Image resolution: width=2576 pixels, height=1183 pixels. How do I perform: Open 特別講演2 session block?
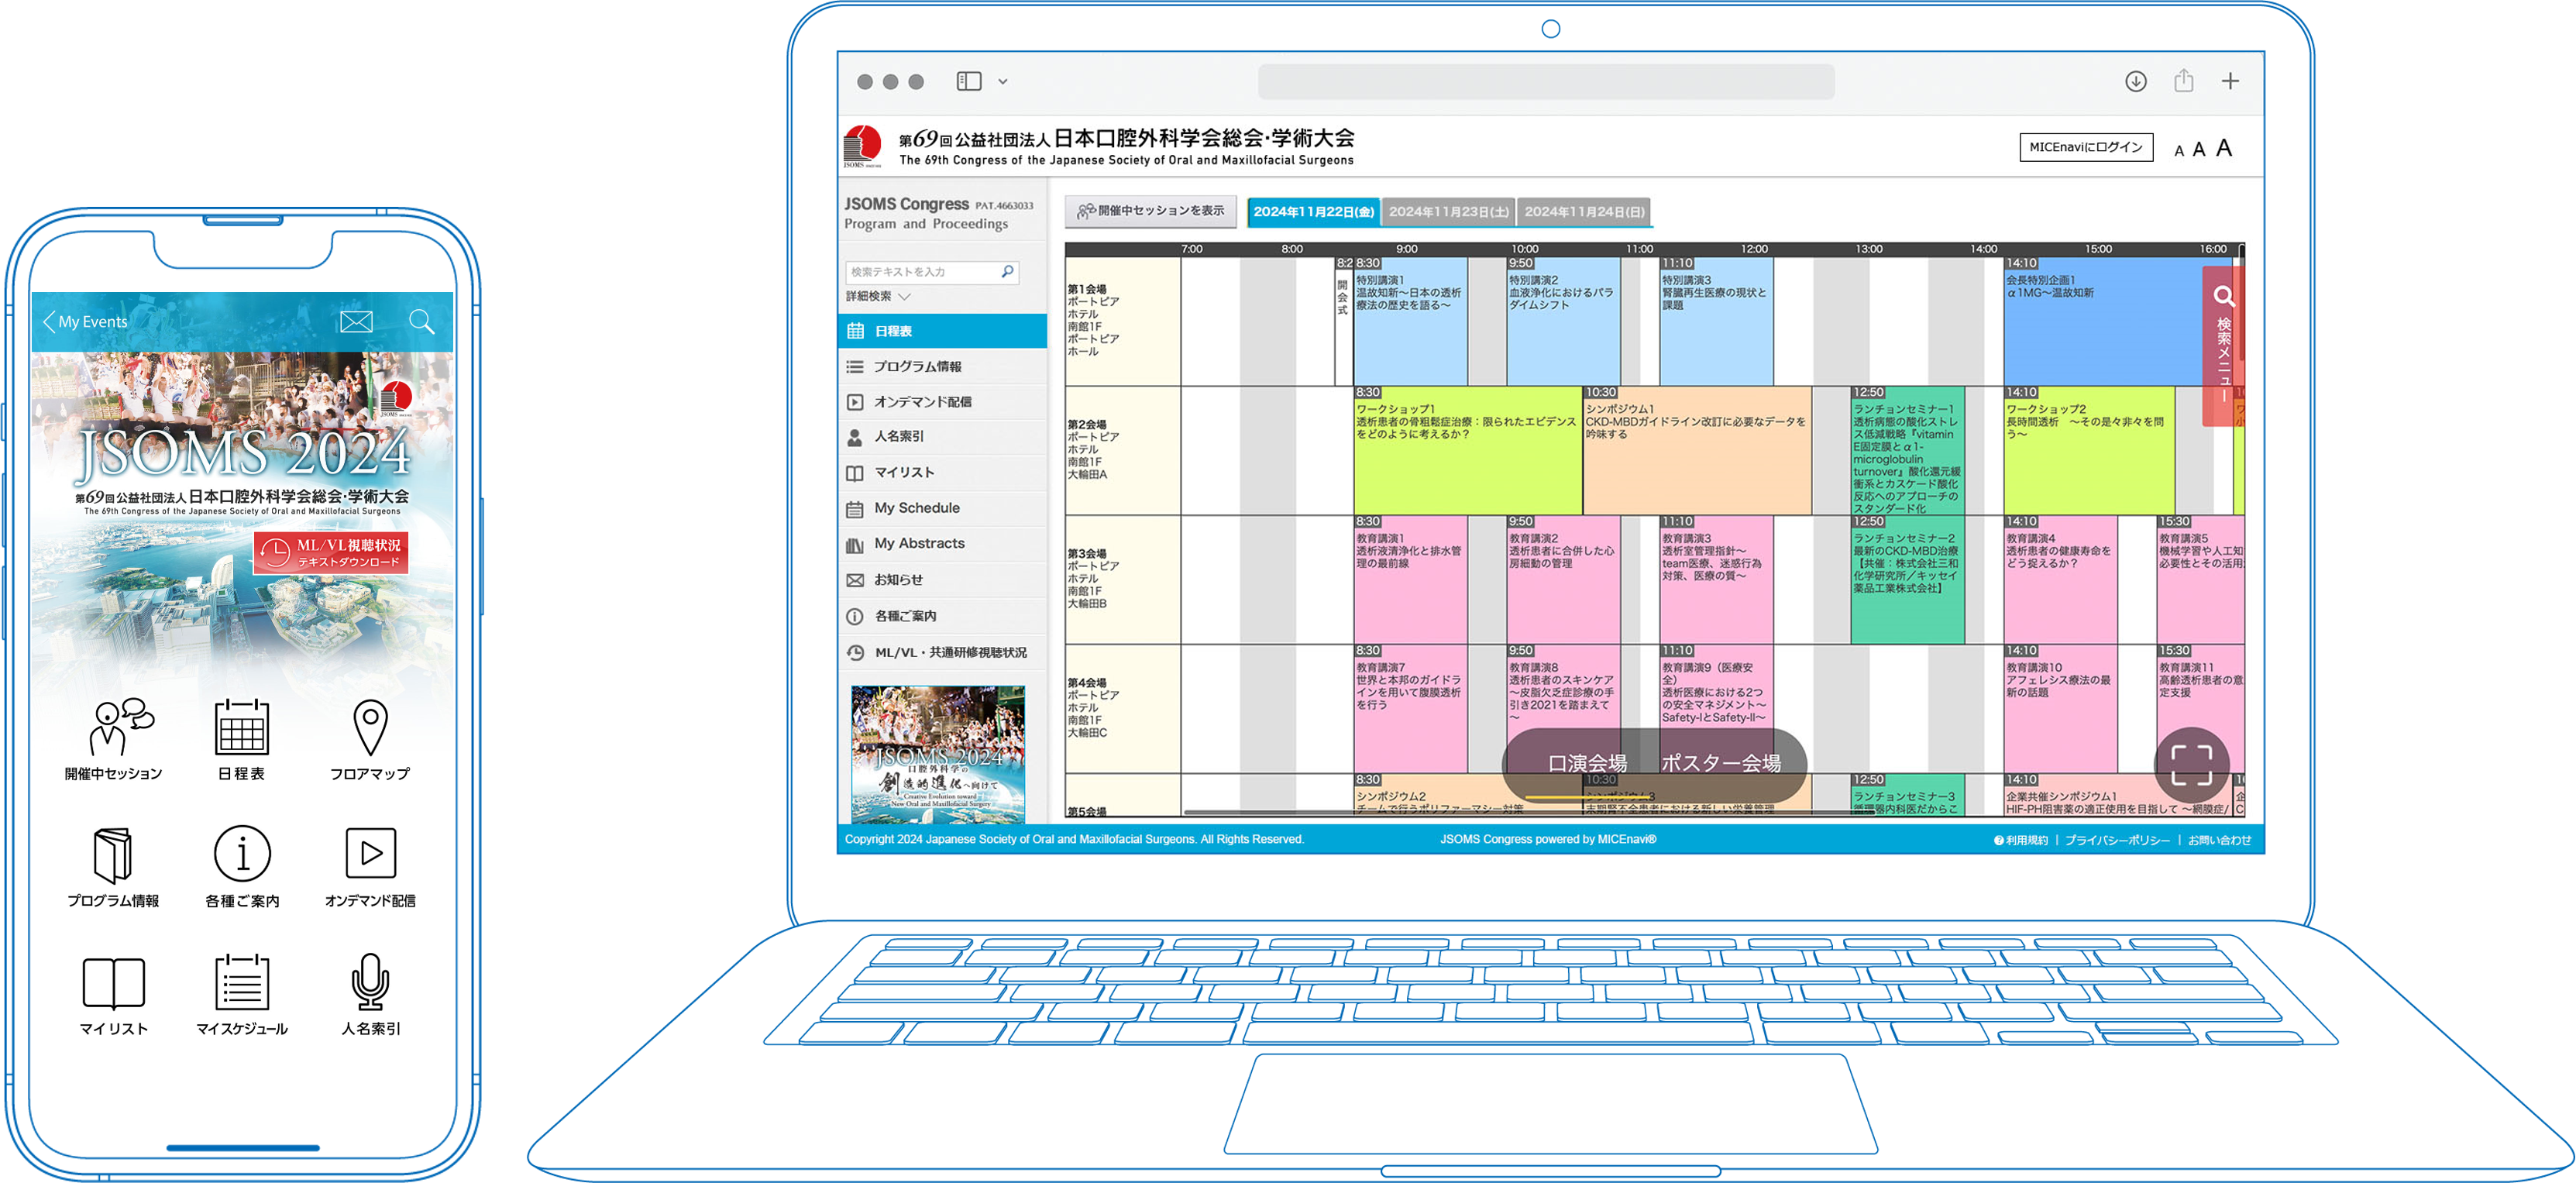click(1563, 322)
